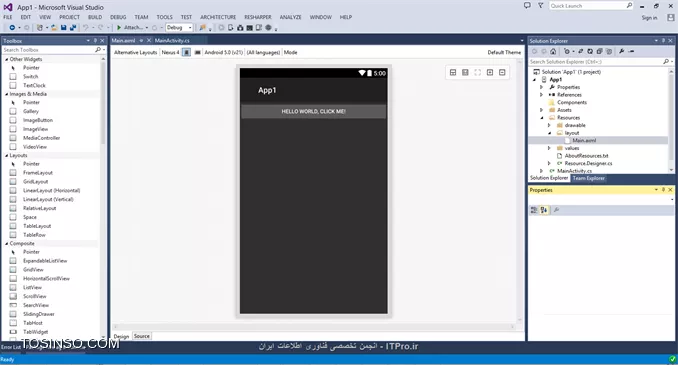Screen dimensions: 678x365
Task: Toggle auto-hide pin on Solution Explorer panel
Action: pyautogui.click(x=663, y=41)
